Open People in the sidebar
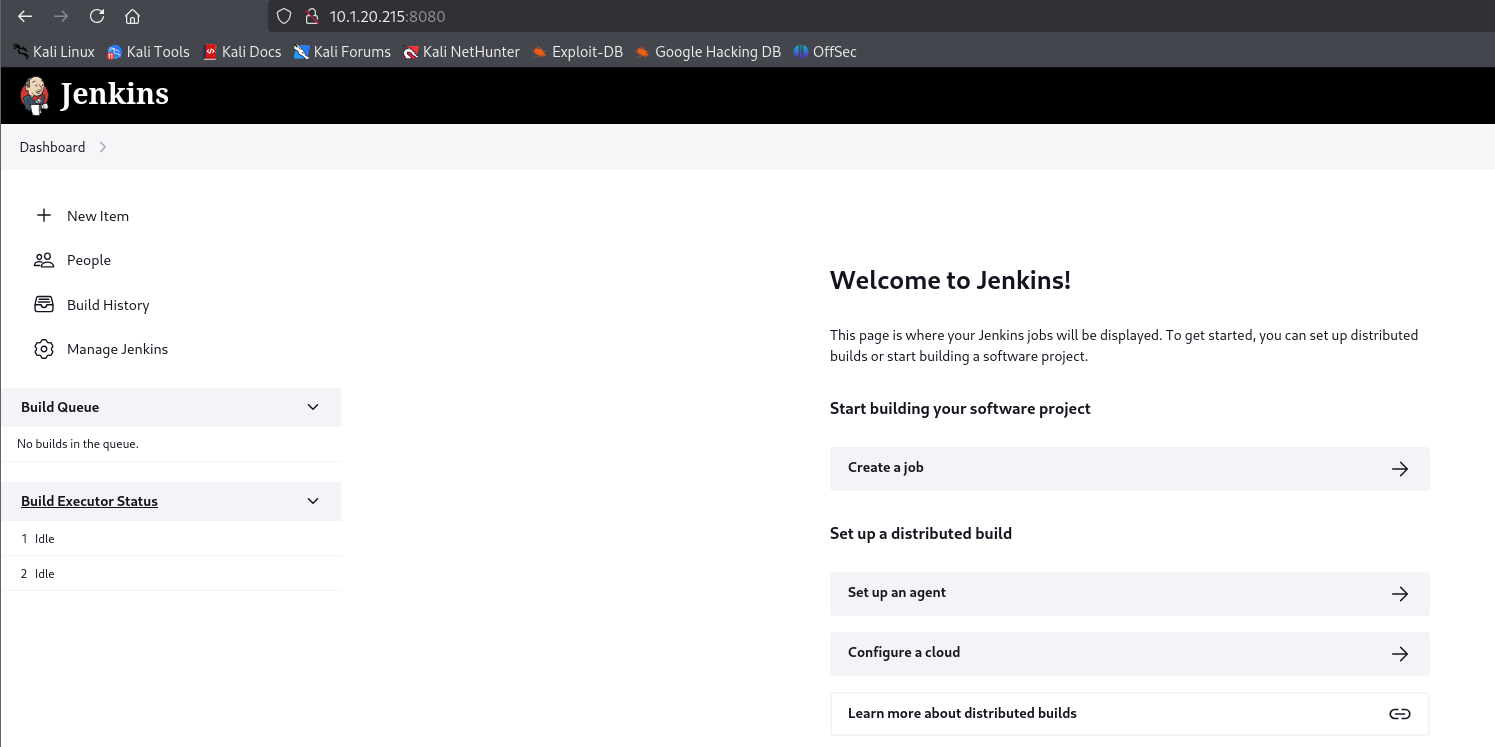 pyautogui.click(x=89, y=260)
